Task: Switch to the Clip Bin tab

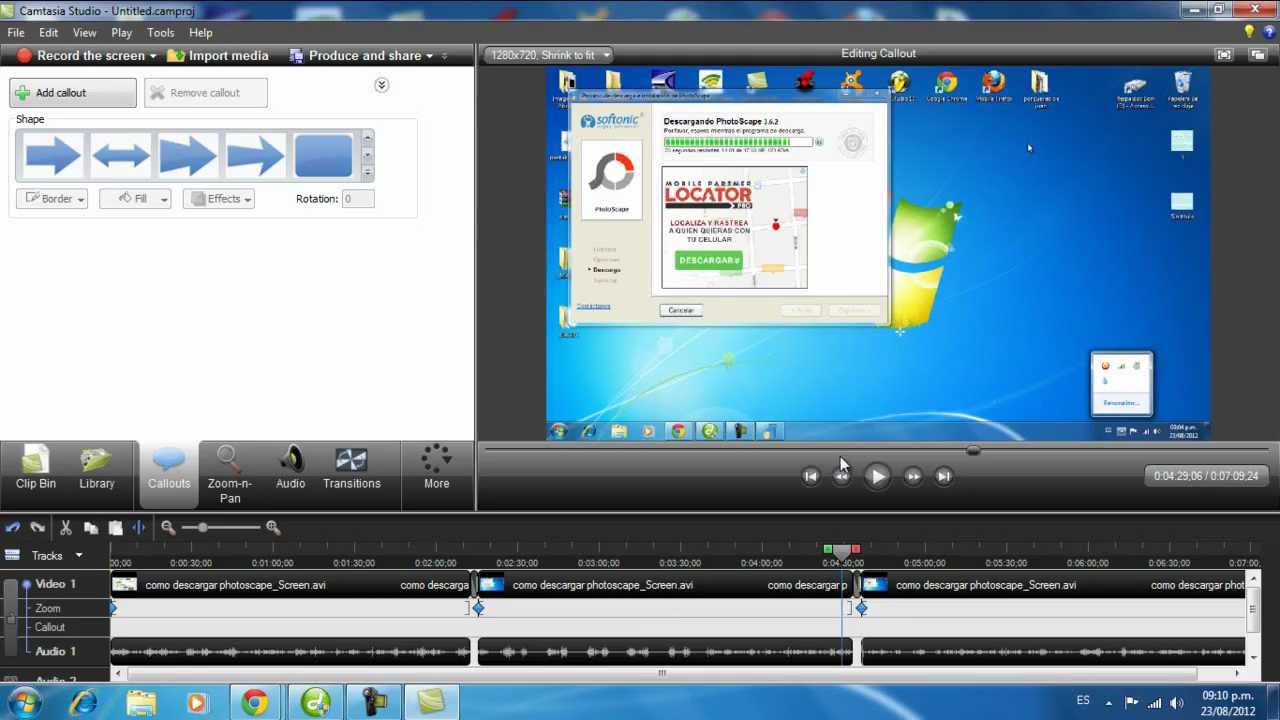Action: point(36,469)
